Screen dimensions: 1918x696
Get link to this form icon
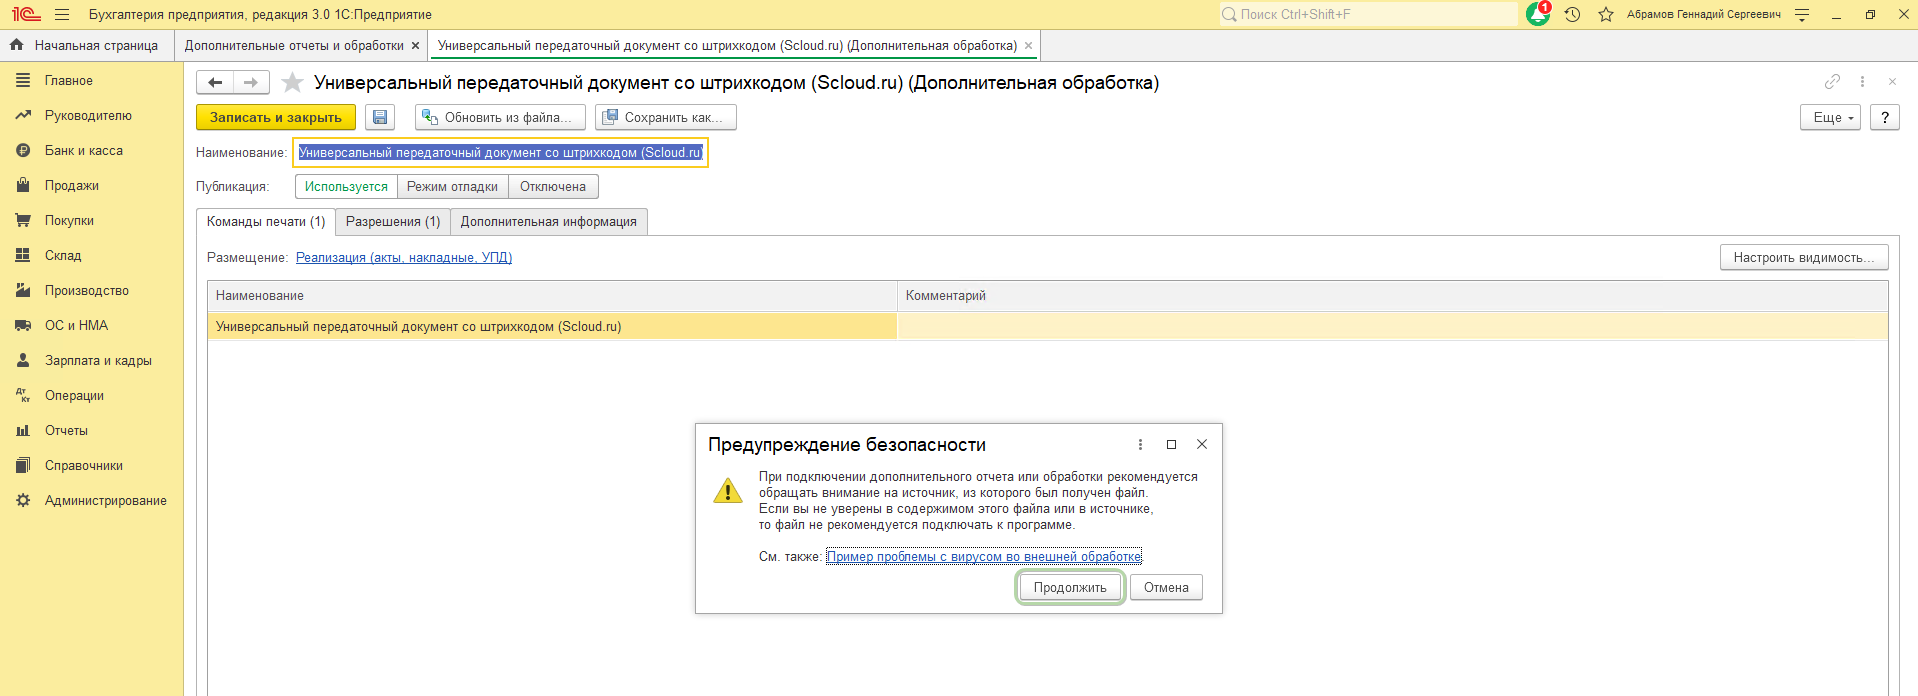(1832, 82)
